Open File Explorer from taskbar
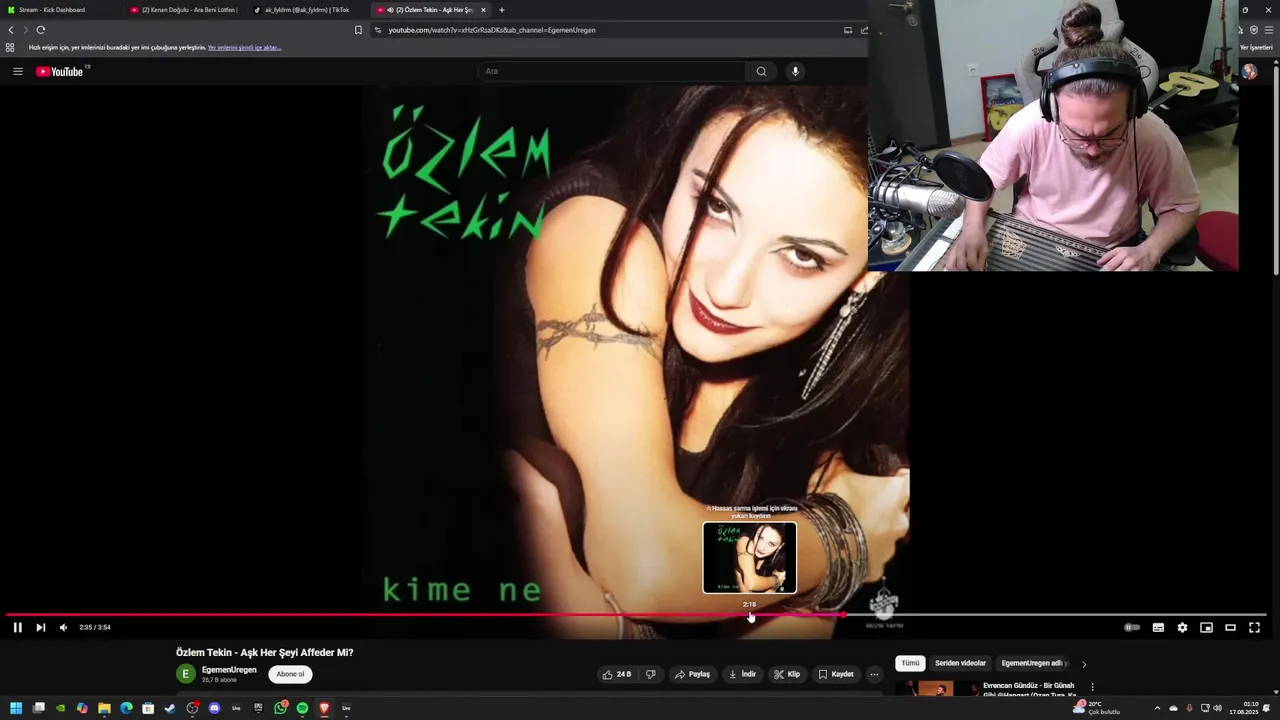Screen dimensions: 1280x720 coord(104,708)
